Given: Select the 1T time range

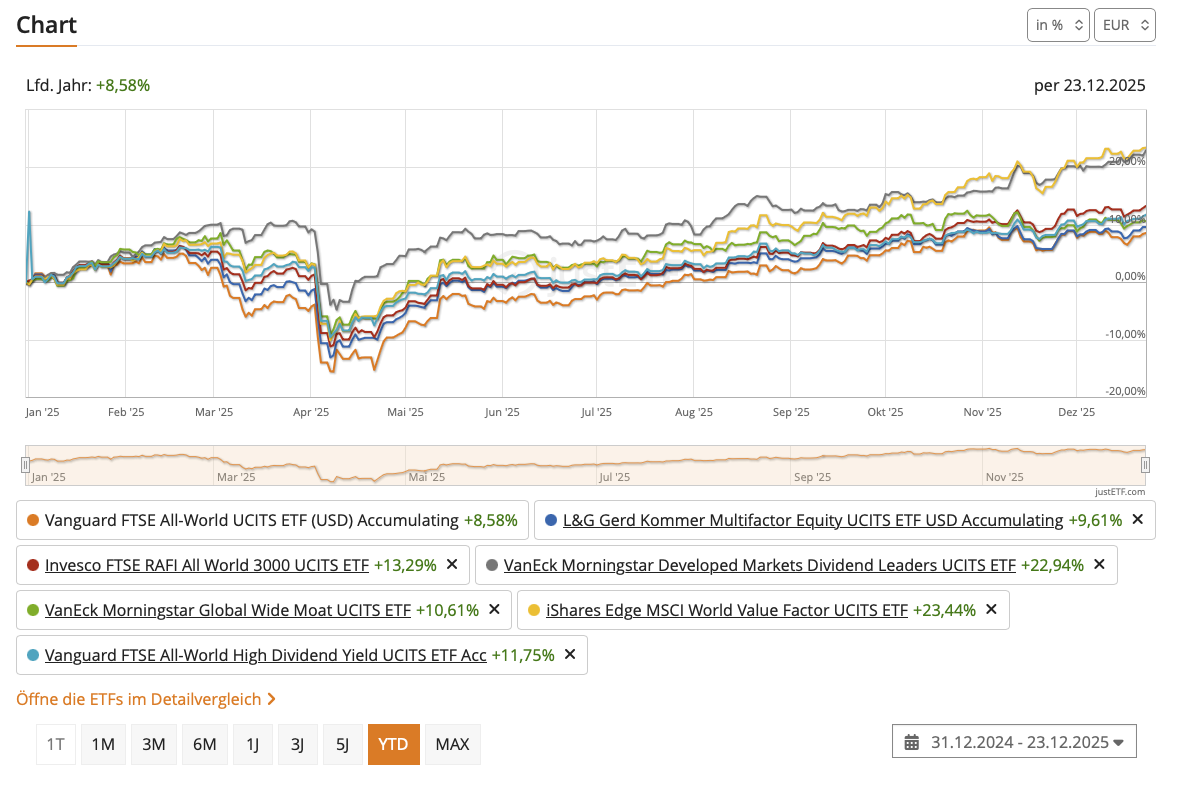Looking at the screenshot, I should pos(56,744).
